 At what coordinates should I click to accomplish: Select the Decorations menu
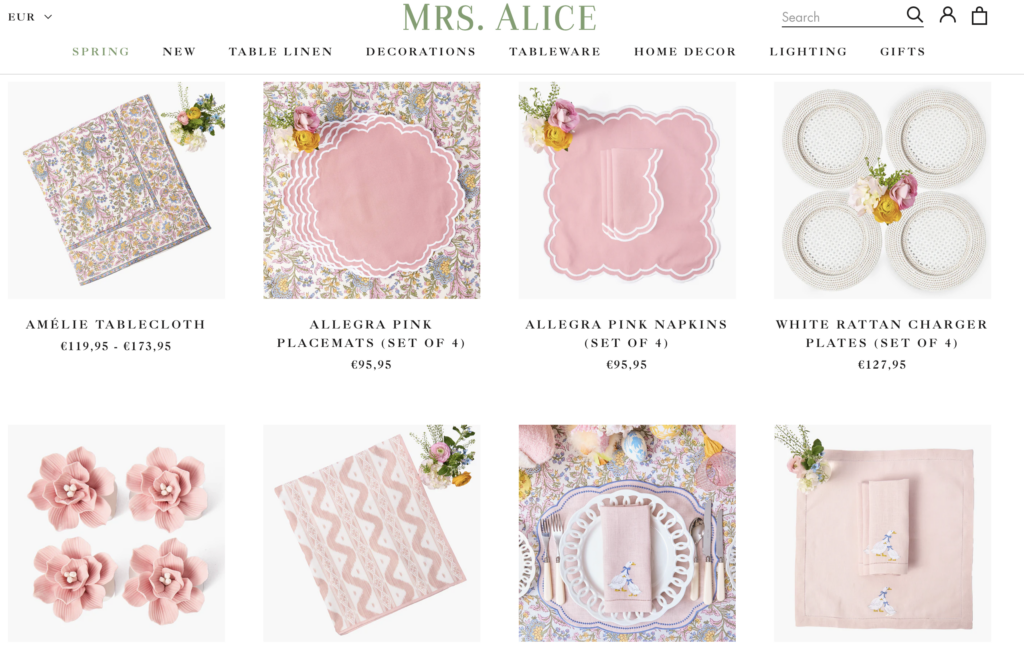421,52
